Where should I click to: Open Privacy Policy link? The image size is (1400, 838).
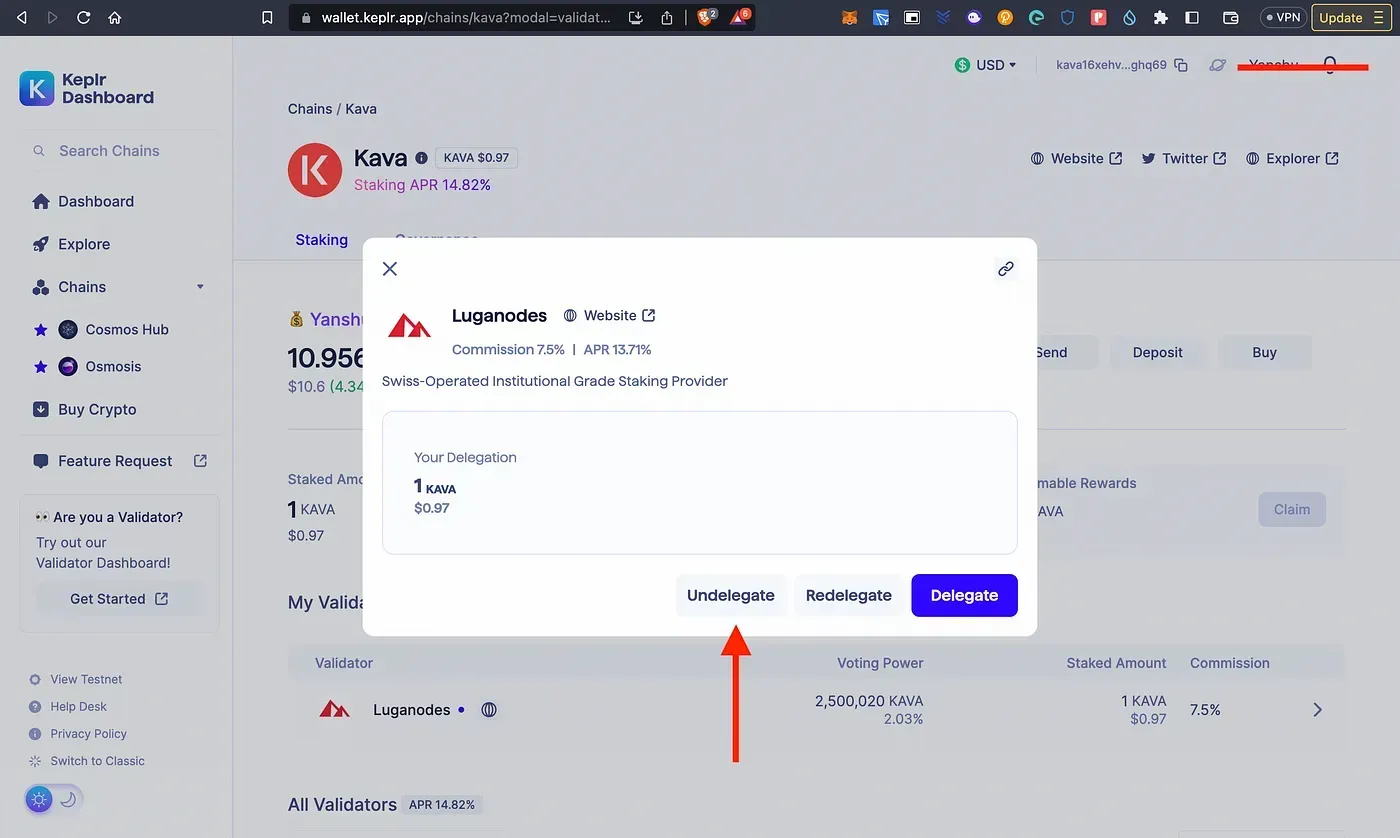78,734
